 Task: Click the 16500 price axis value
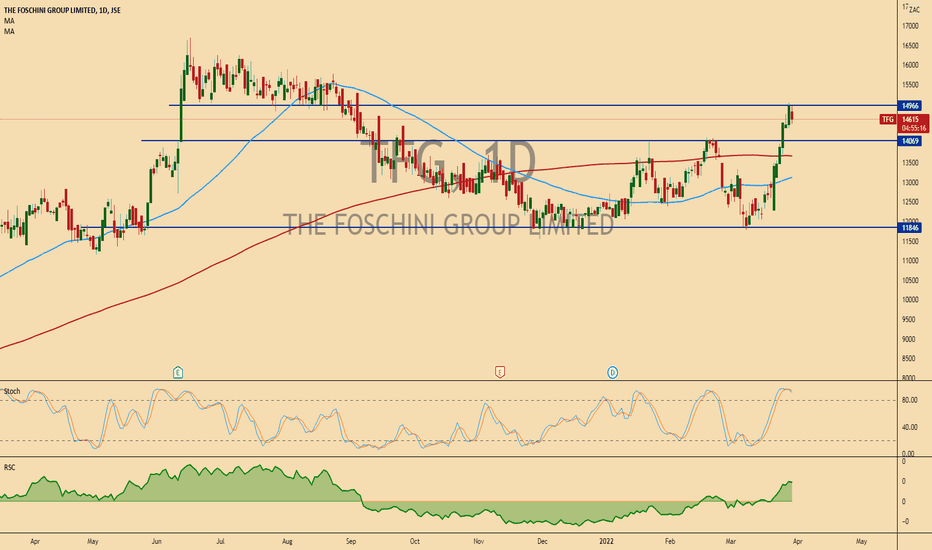pyautogui.click(x=910, y=46)
